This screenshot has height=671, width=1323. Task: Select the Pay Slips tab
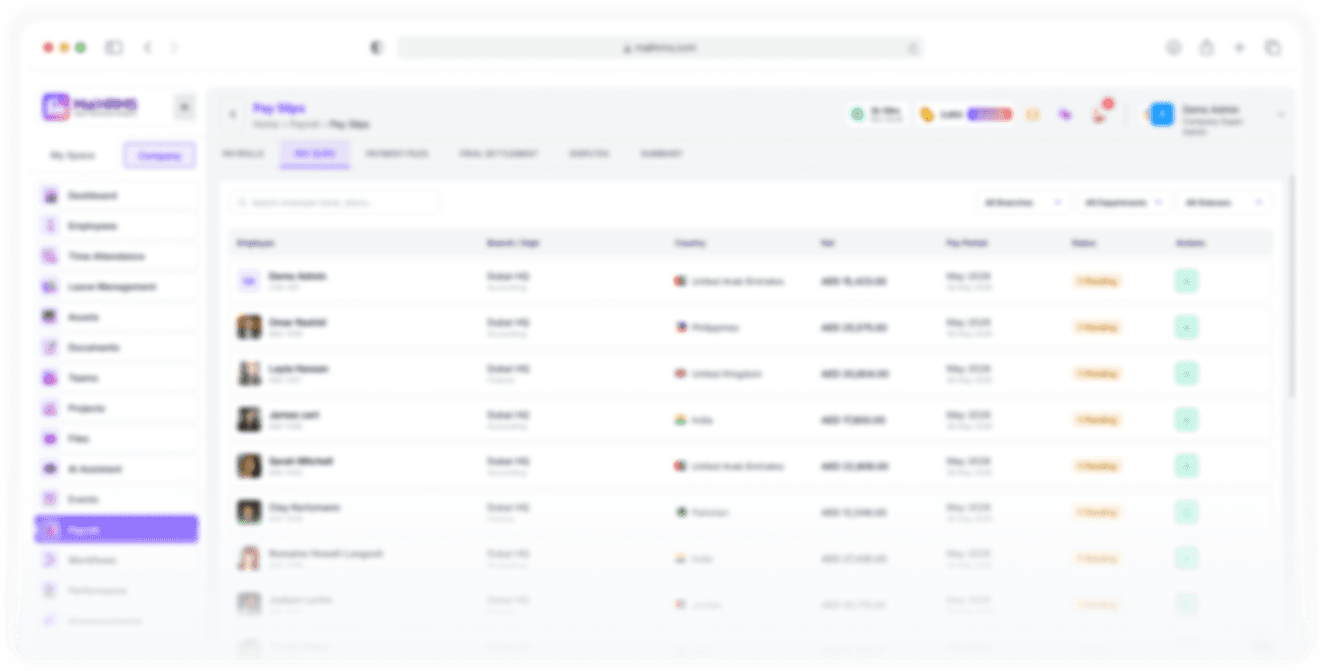coord(315,154)
